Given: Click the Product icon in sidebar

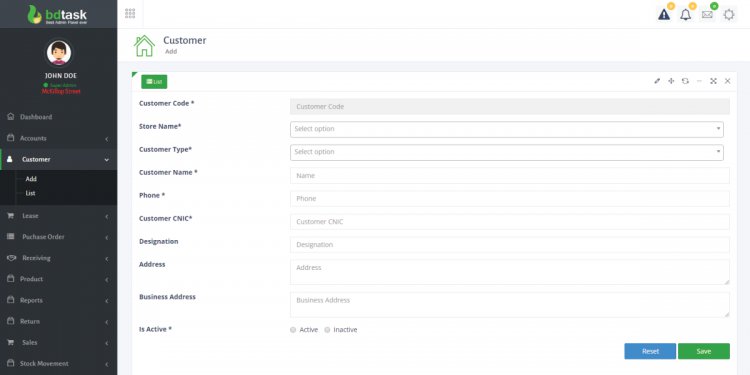Looking at the screenshot, I should point(11,279).
